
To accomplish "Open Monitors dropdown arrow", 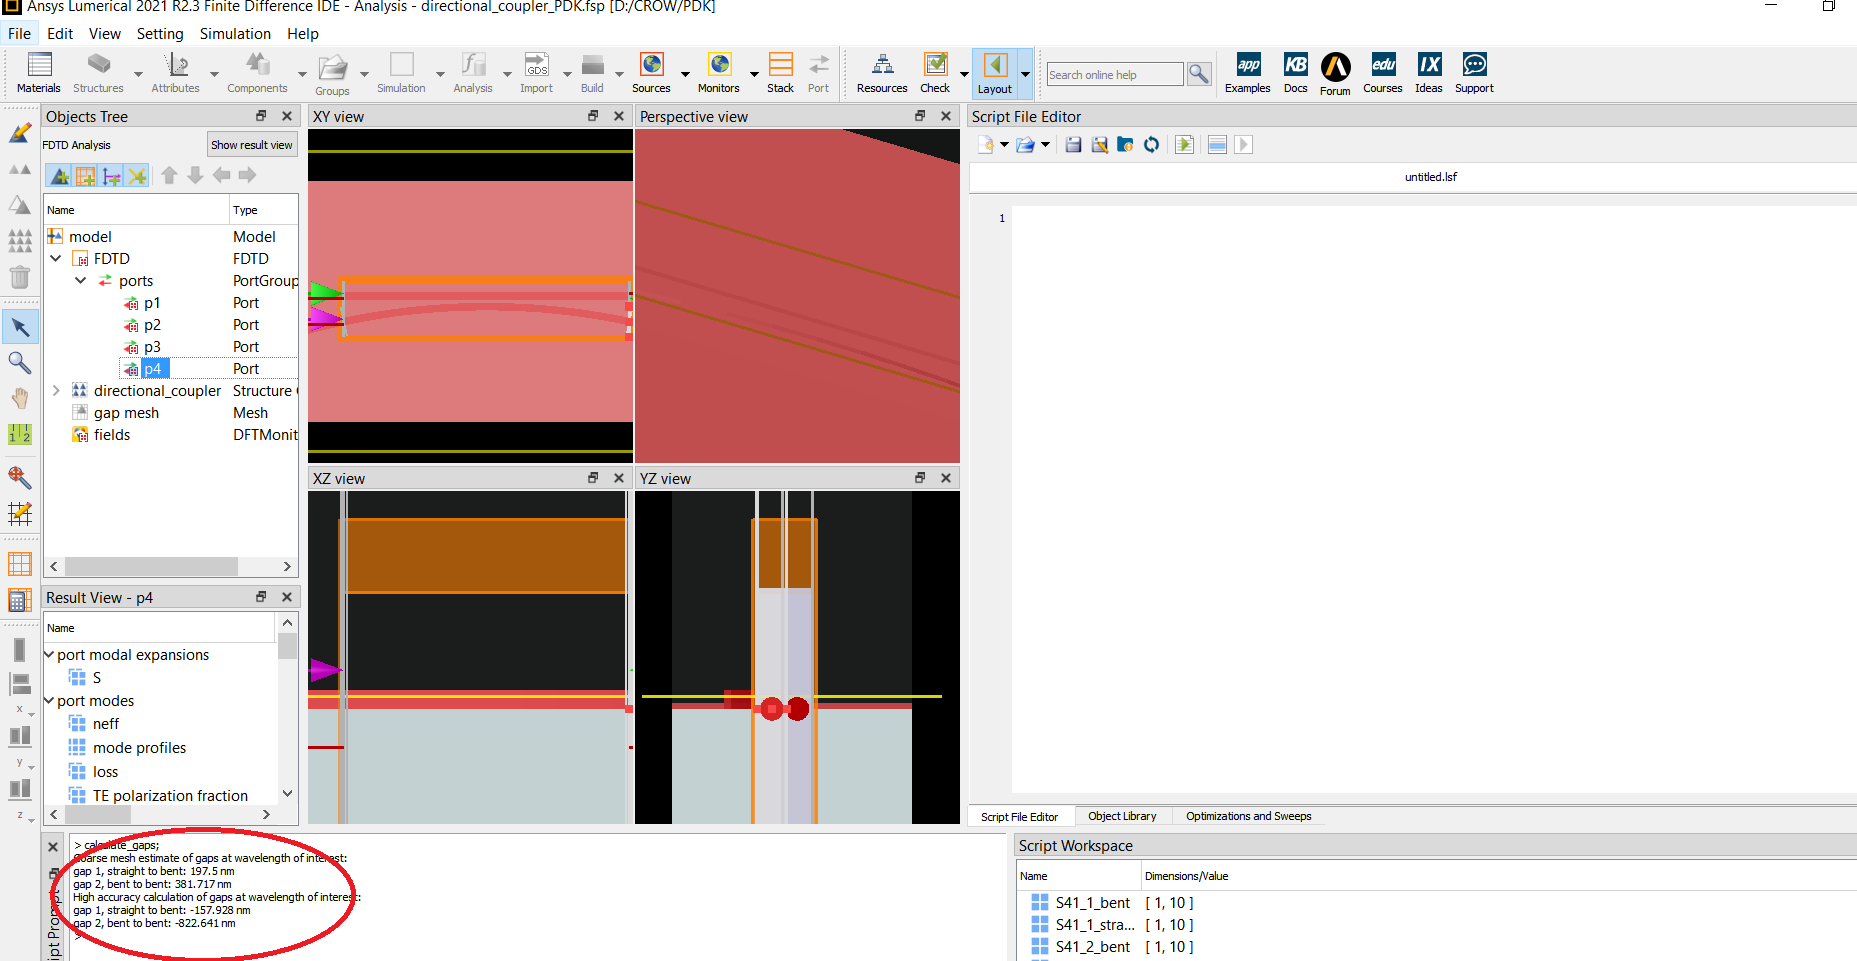I will click(x=754, y=74).
